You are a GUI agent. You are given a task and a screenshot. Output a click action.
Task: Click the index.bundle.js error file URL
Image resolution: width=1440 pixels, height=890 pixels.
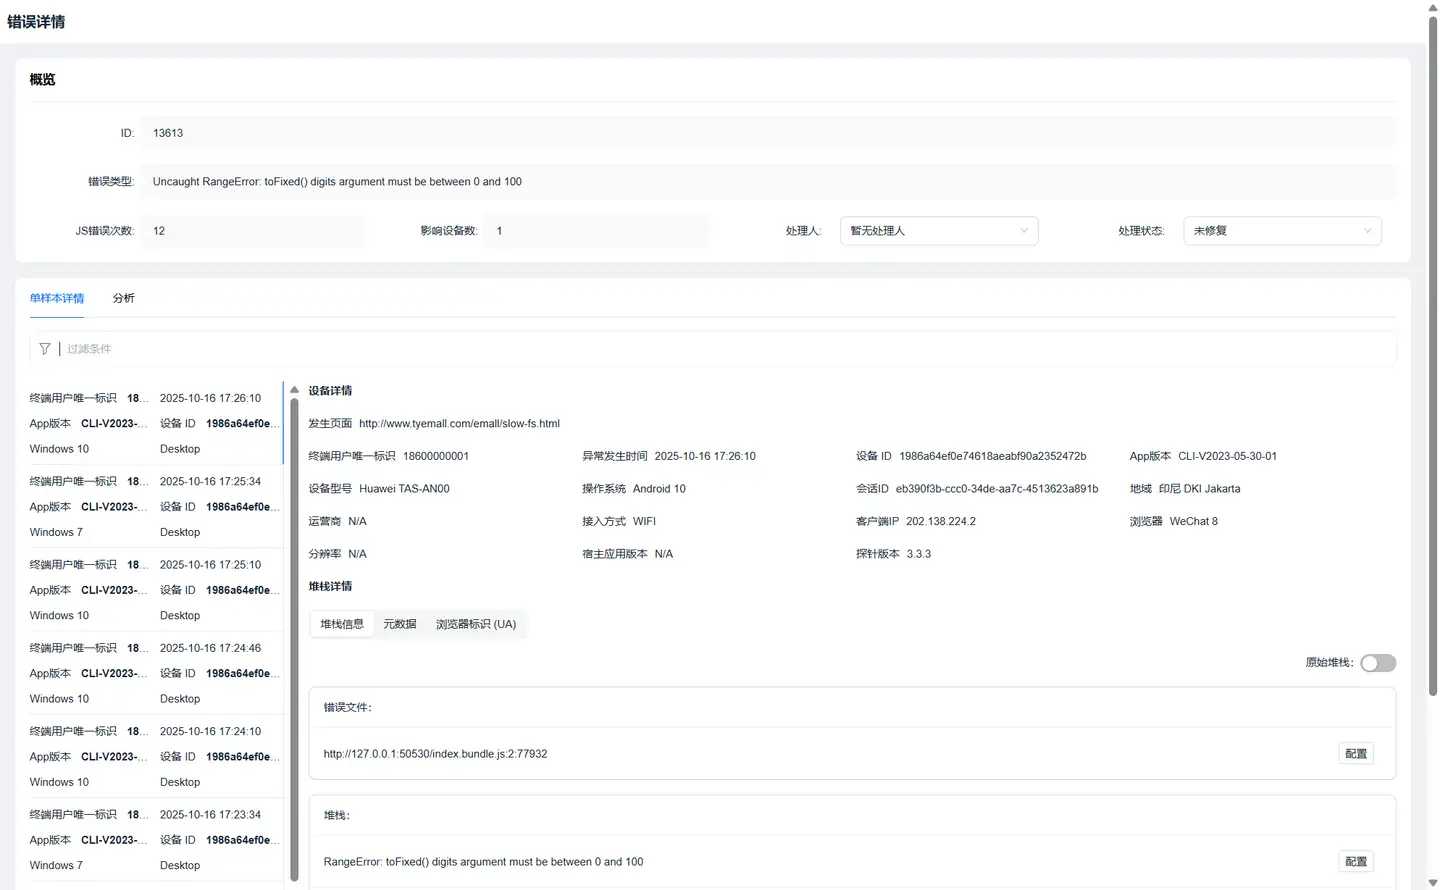[435, 754]
